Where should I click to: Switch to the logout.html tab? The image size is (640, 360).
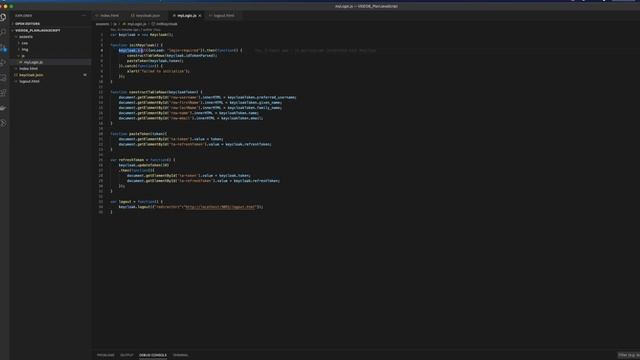click(224, 16)
